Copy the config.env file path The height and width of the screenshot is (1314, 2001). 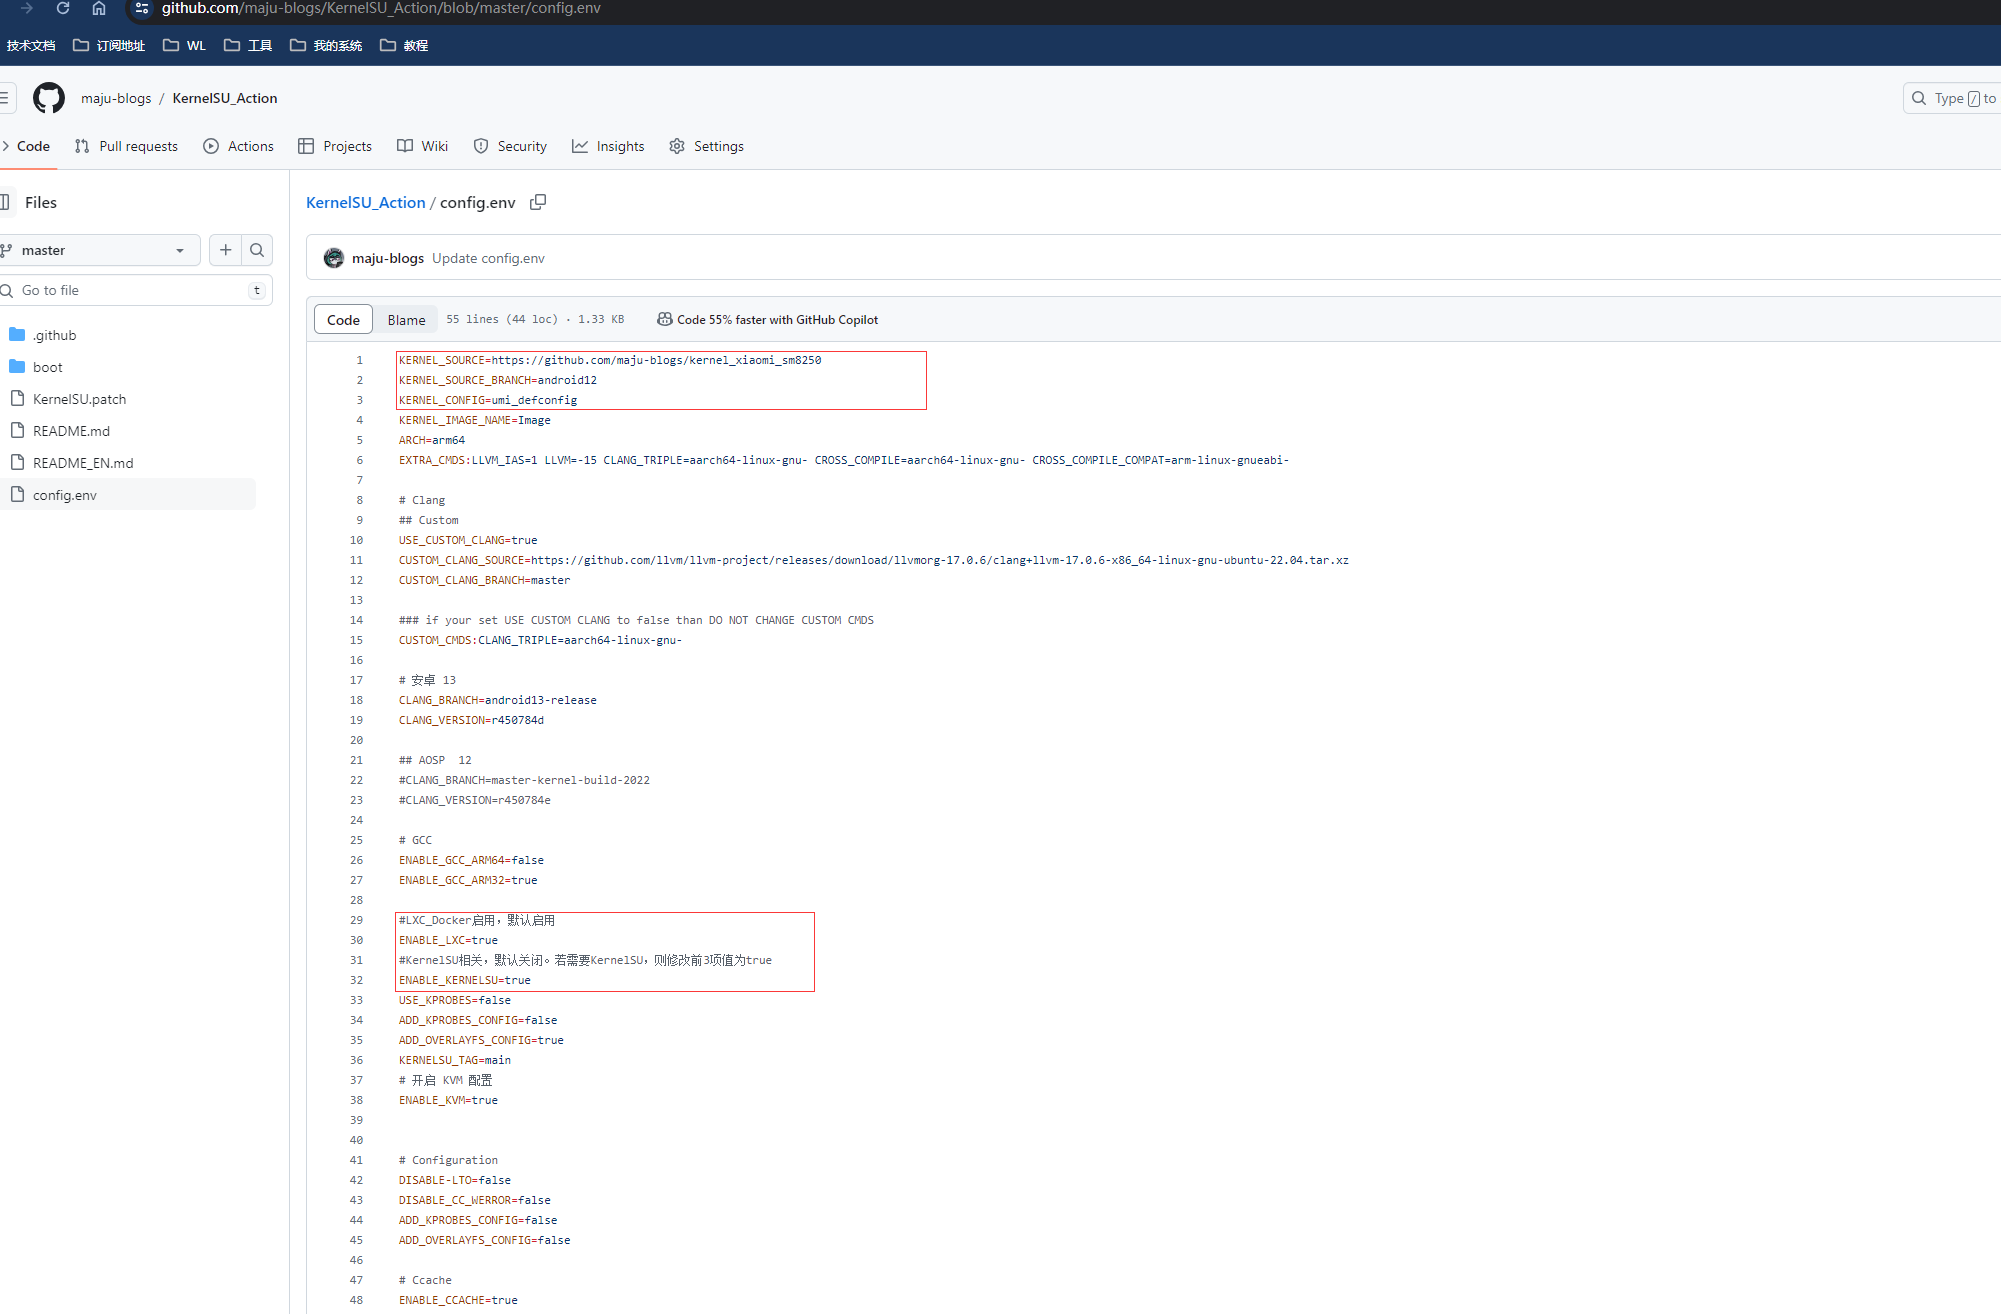(x=538, y=202)
